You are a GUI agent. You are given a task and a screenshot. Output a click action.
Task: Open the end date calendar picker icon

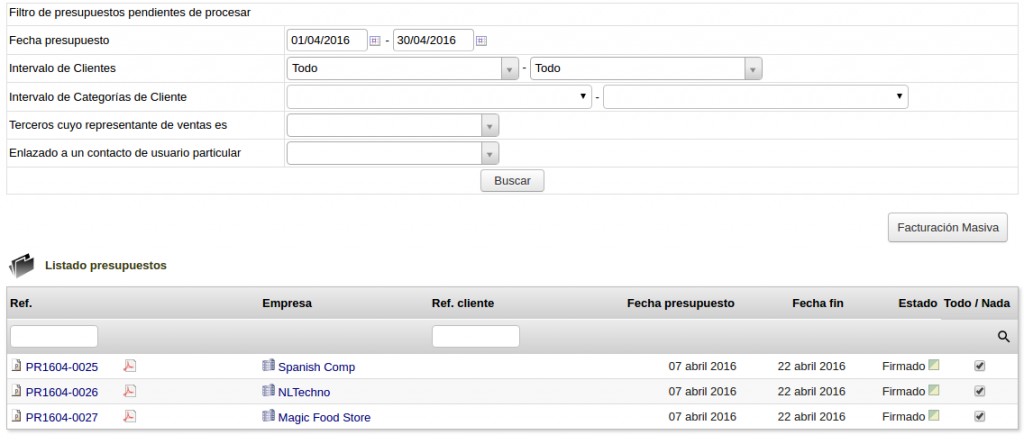tap(481, 41)
